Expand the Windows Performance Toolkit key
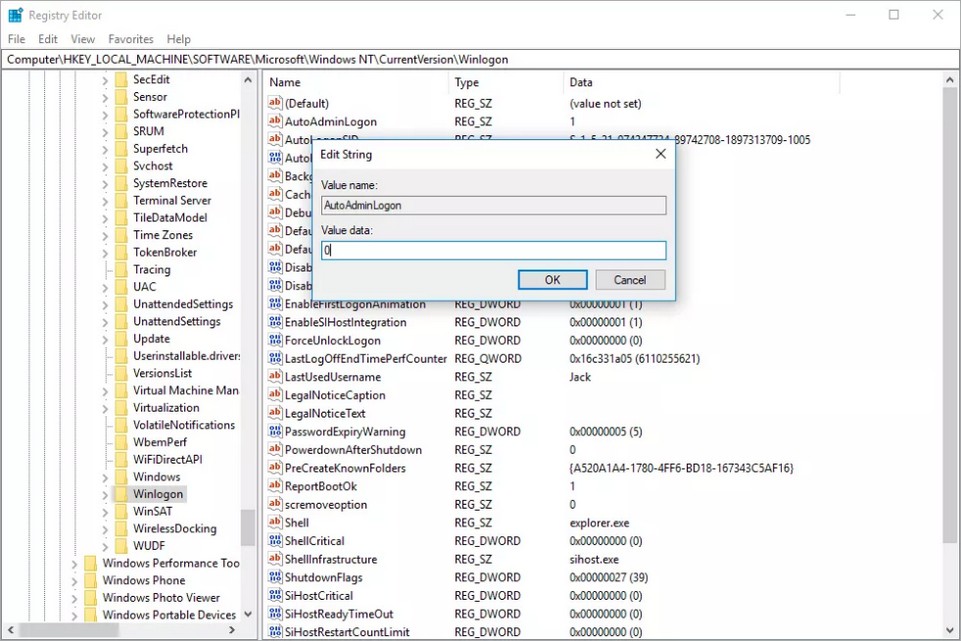The height and width of the screenshot is (641, 961). (74, 564)
